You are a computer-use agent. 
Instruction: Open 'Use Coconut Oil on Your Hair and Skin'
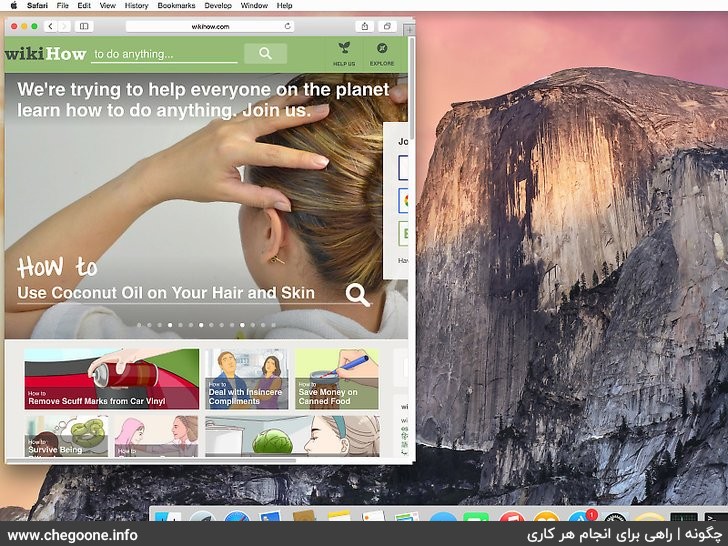point(166,293)
